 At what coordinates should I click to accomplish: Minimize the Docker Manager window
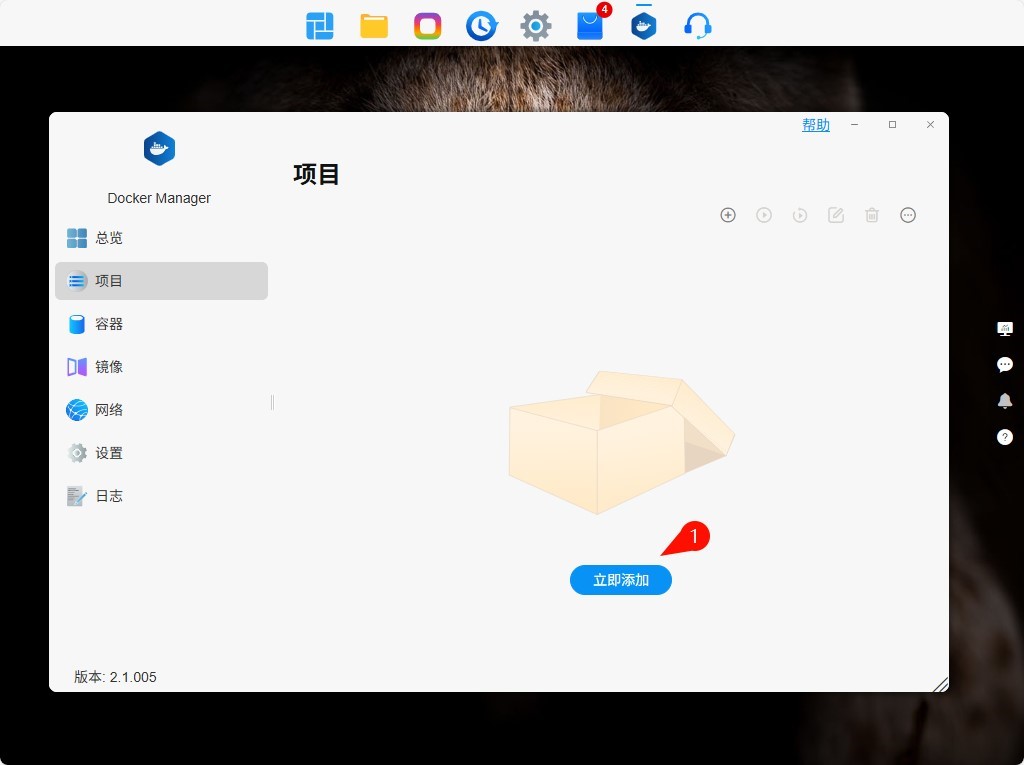[x=854, y=125]
